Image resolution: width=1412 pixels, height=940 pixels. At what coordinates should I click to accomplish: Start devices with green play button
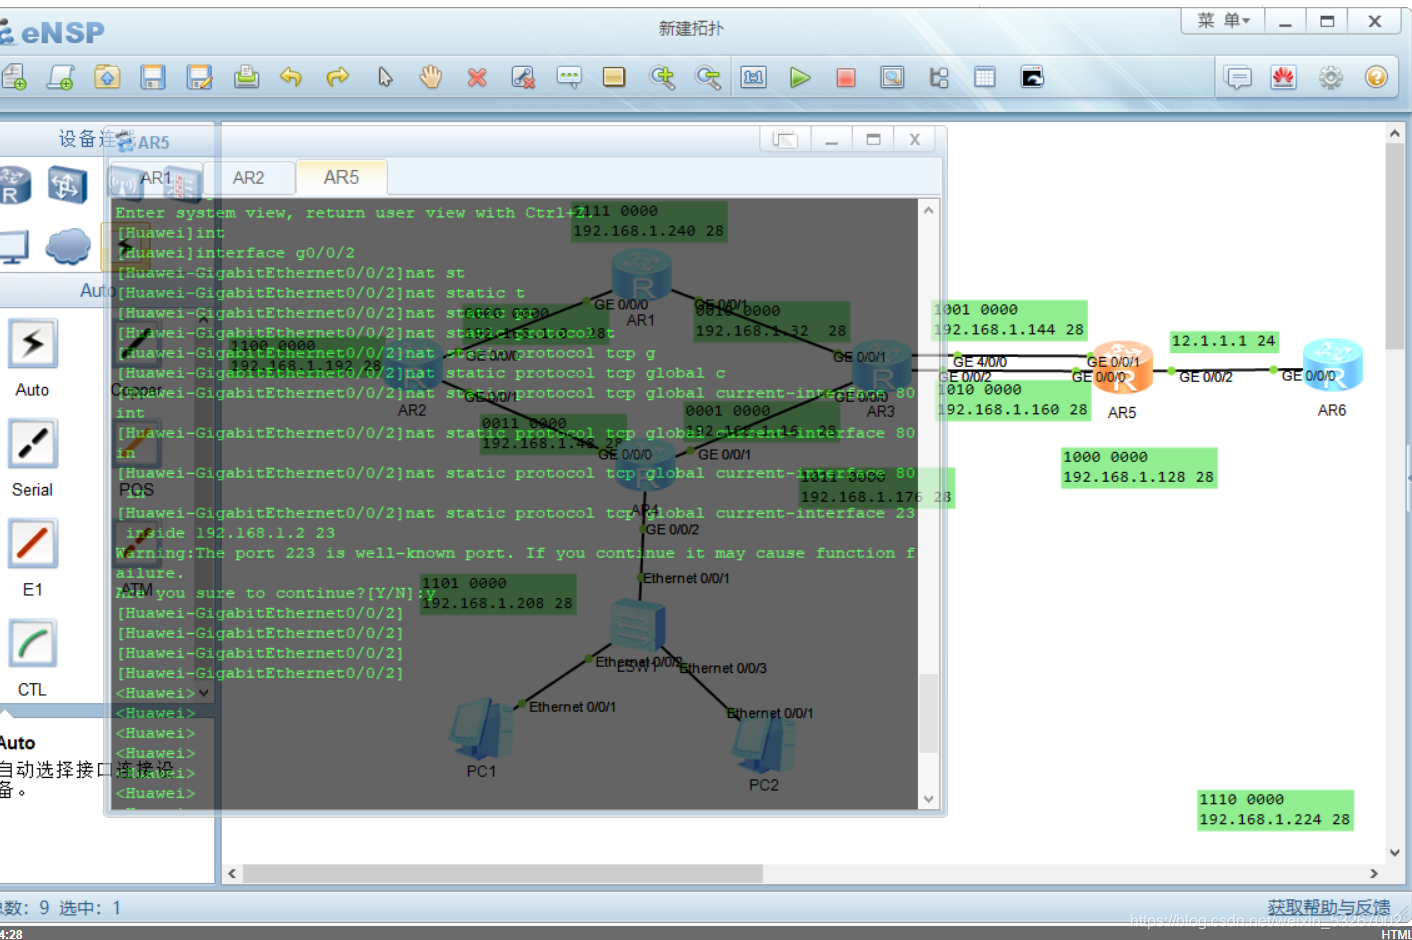coord(800,77)
